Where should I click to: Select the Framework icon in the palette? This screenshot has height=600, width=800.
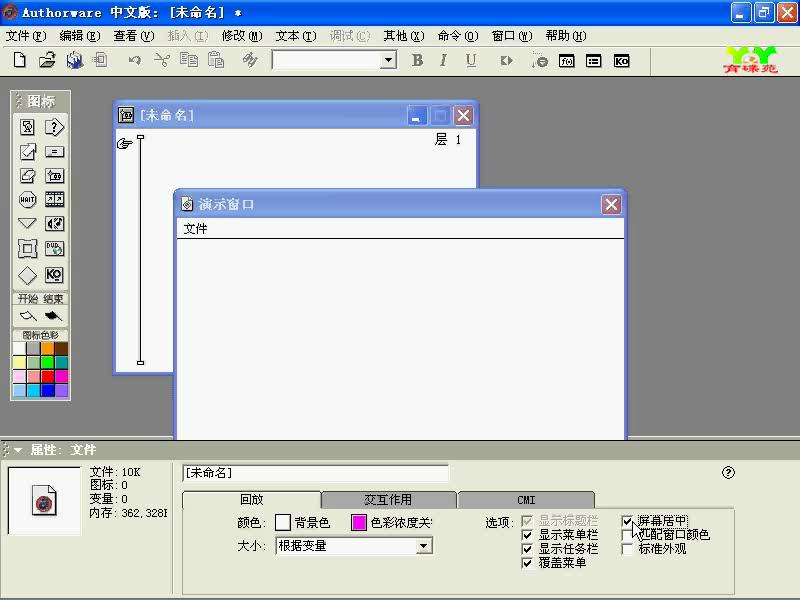click(x=28, y=249)
